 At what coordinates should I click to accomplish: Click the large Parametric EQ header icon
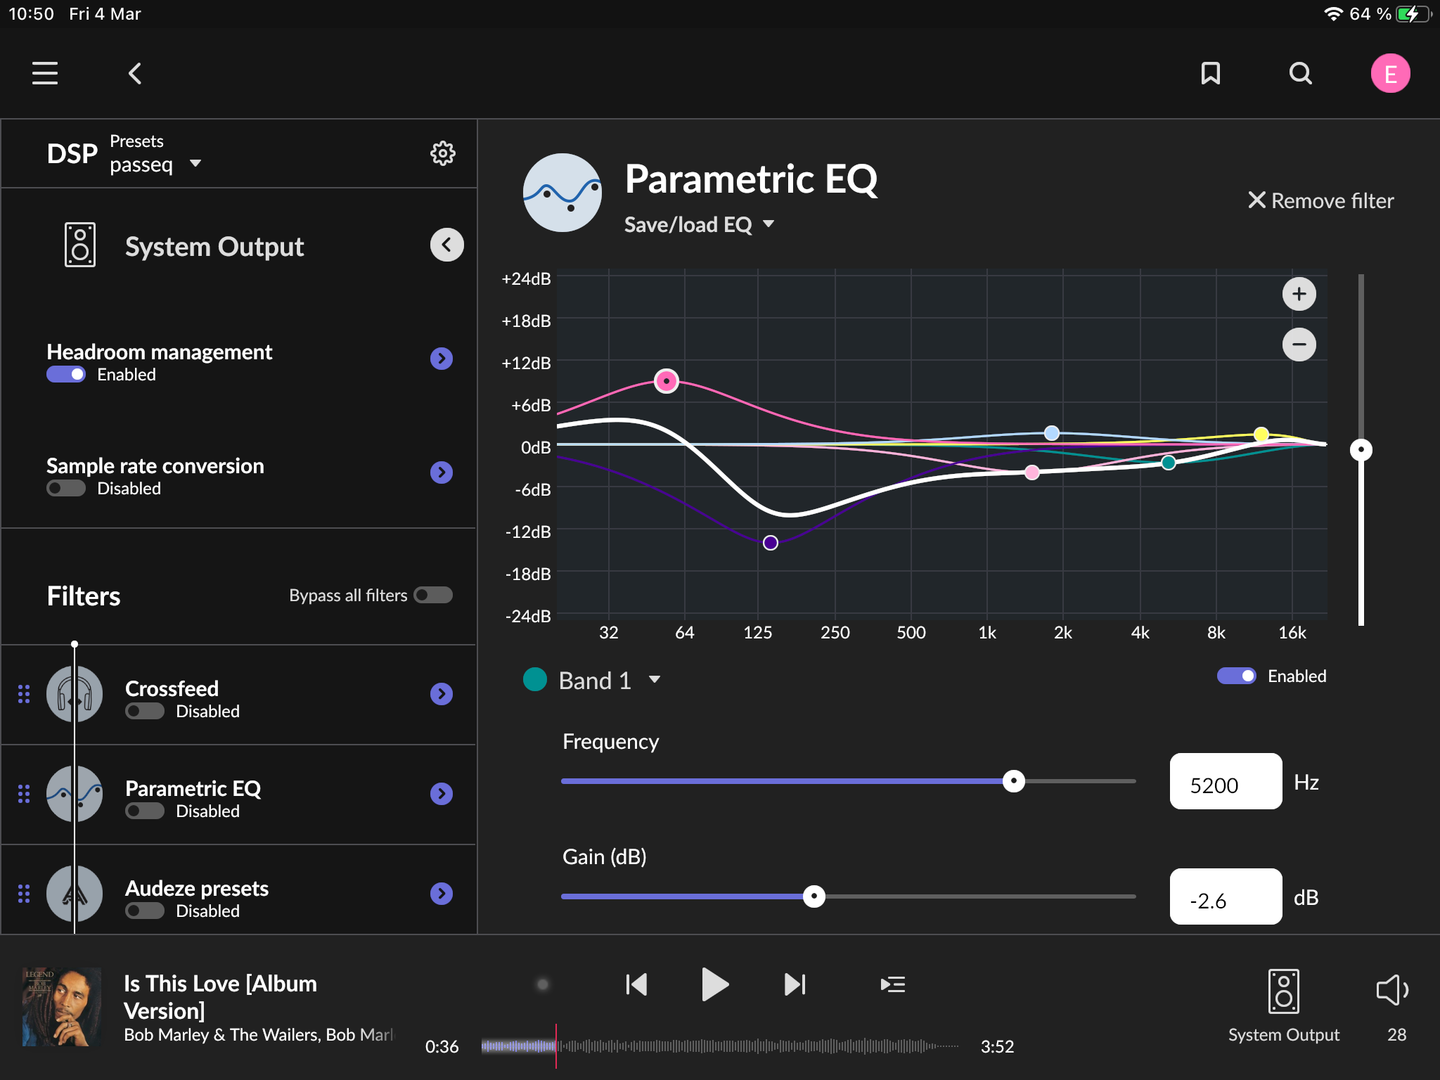[x=562, y=193]
